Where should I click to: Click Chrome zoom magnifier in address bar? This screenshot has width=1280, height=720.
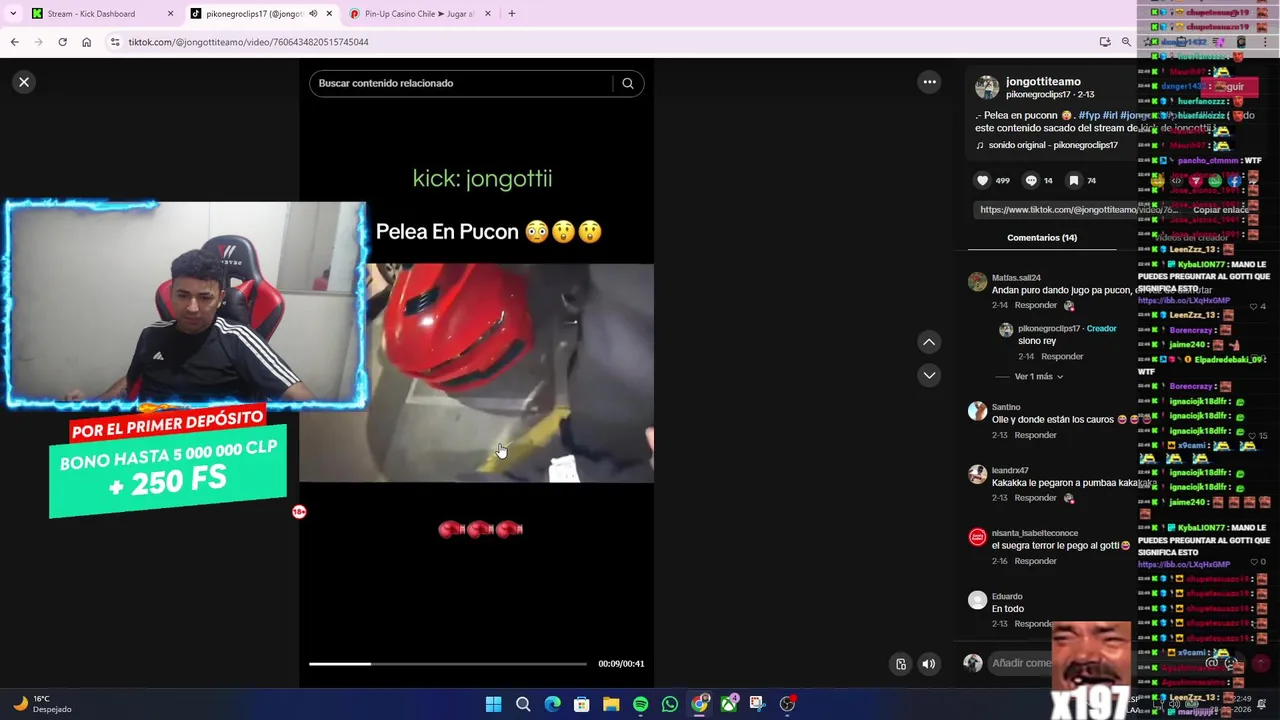point(1126,42)
